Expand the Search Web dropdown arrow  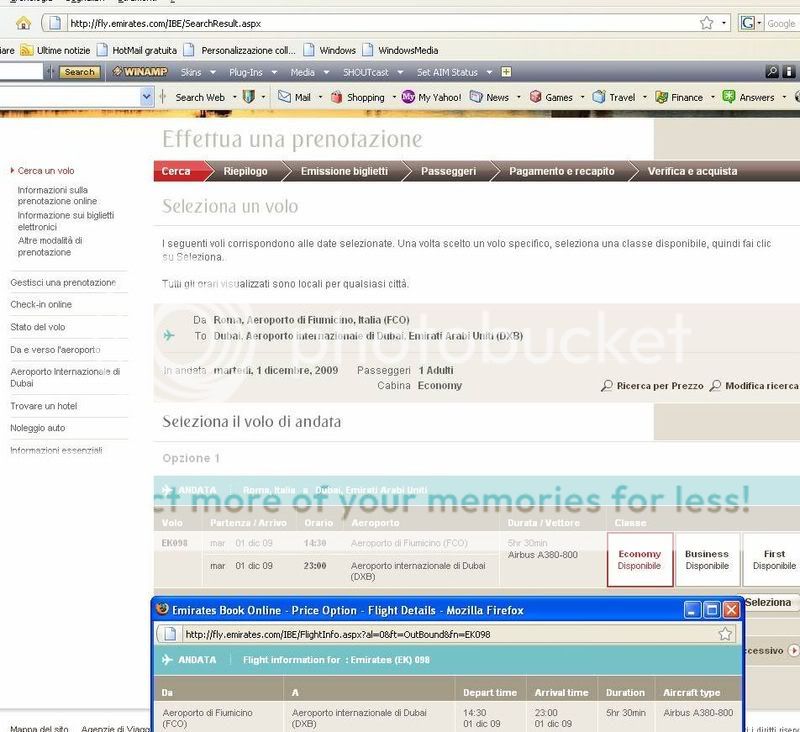tap(236, 97)
